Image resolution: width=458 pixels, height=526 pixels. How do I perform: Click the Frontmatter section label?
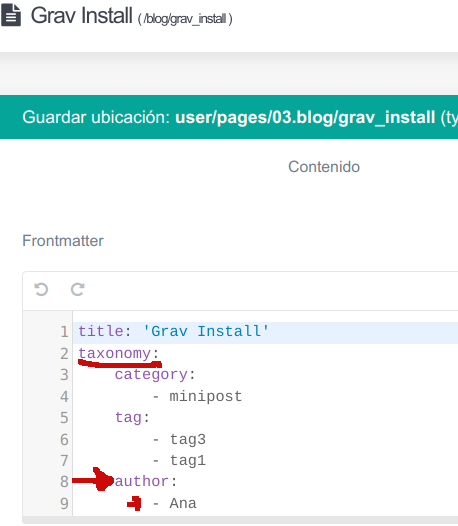click(x=63, y=241)
